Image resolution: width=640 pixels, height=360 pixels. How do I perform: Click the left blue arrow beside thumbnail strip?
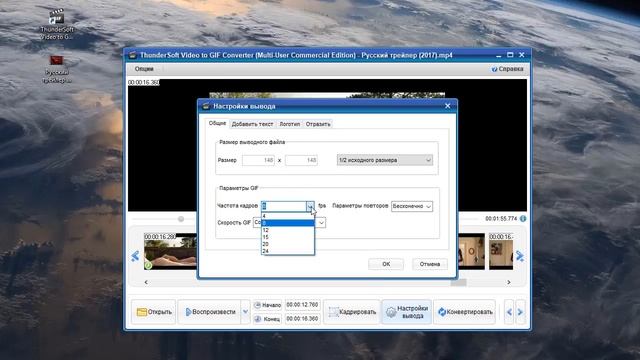click(135, 256)
